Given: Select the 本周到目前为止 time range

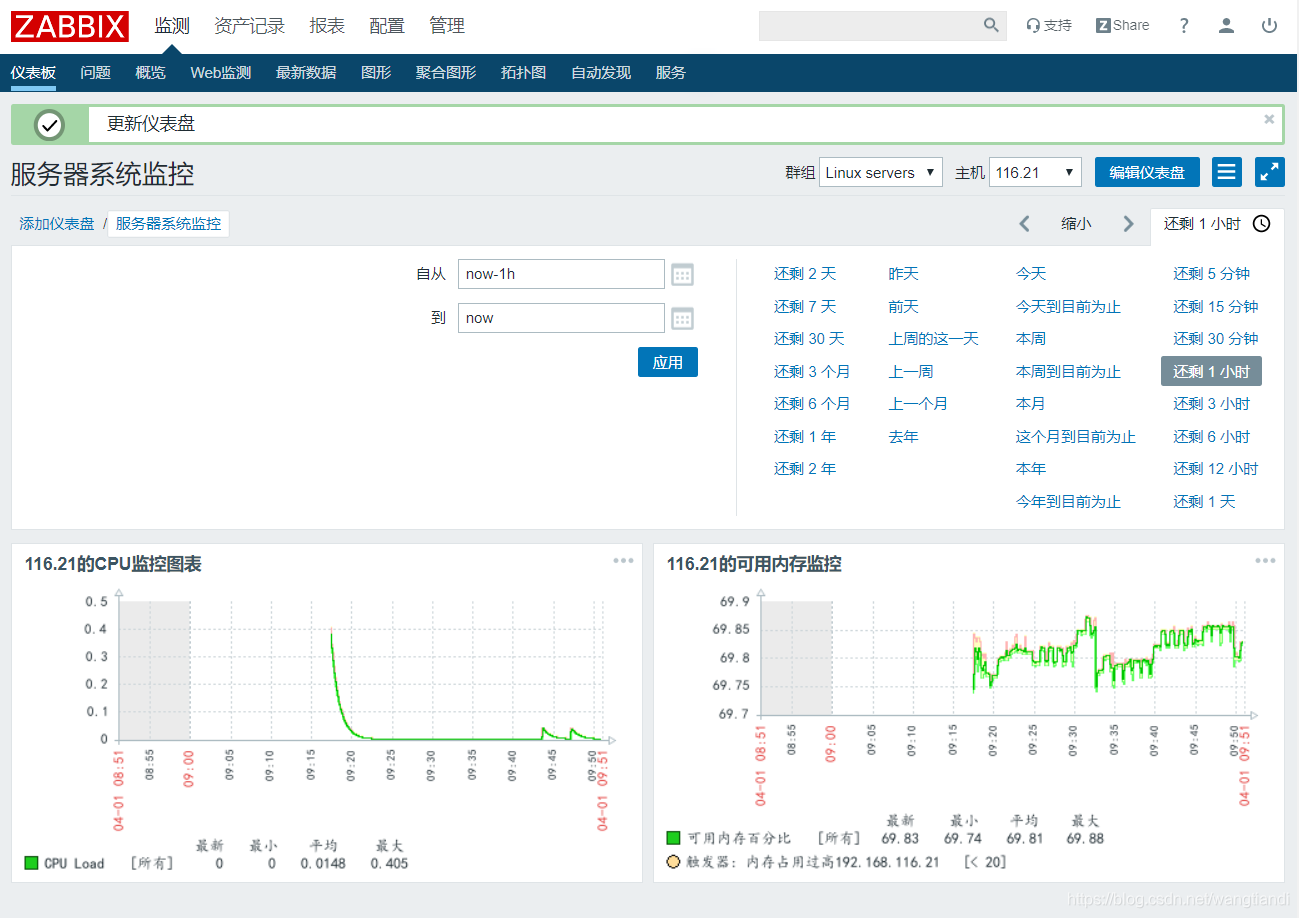Looking at the screenshot, I should [1068, 371].
